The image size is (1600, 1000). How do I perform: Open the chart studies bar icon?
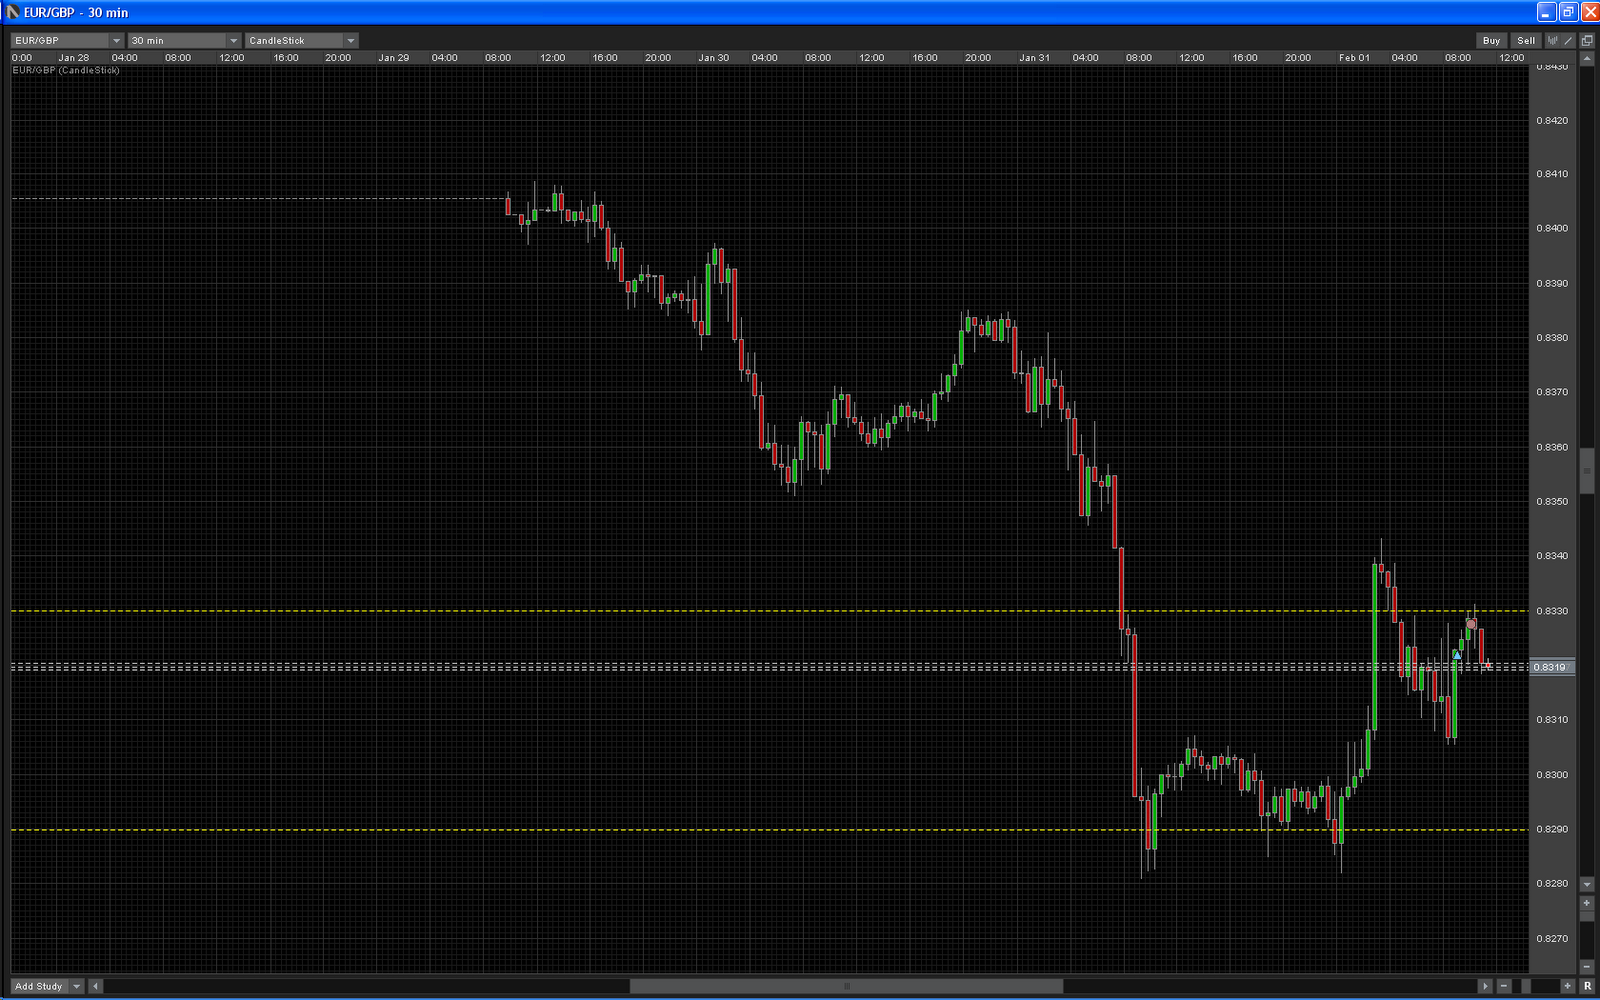tap(1553, 41)
